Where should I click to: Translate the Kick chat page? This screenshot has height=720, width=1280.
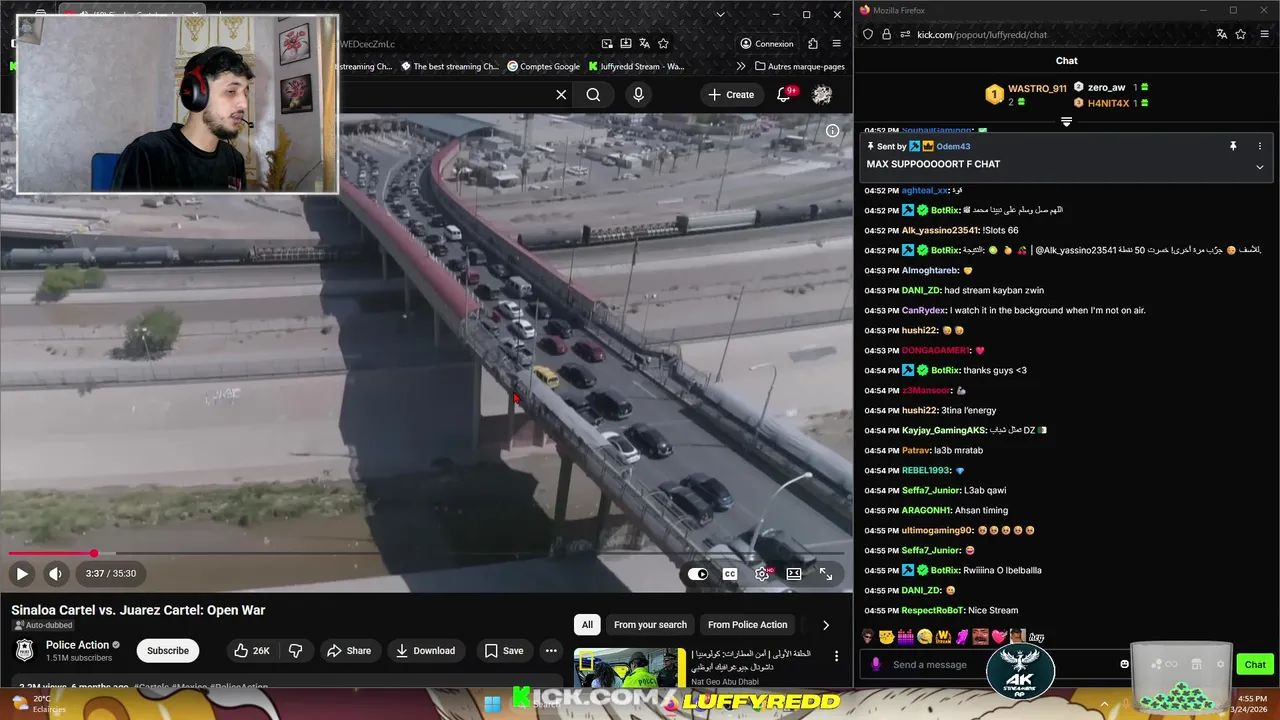[1221, 34]
